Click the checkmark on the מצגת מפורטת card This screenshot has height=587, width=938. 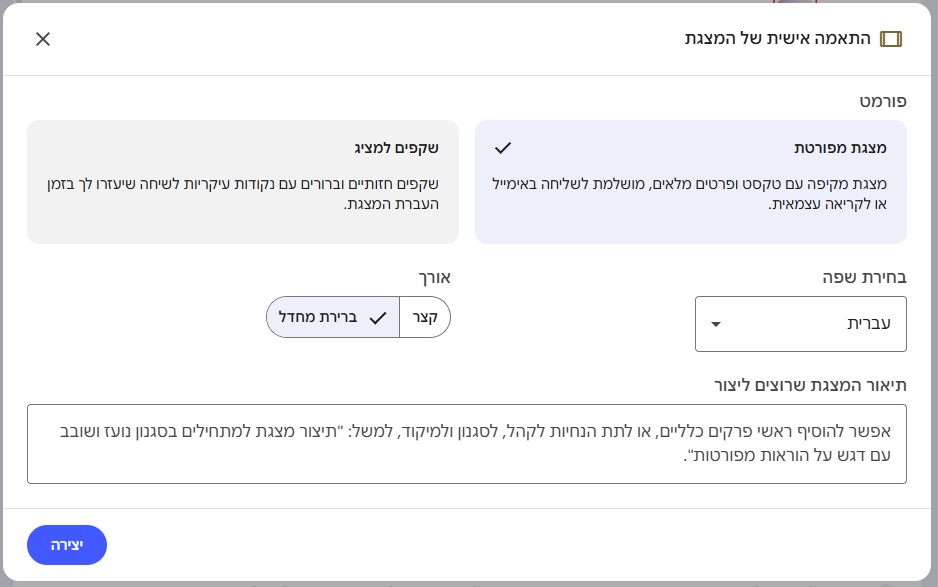503,147
